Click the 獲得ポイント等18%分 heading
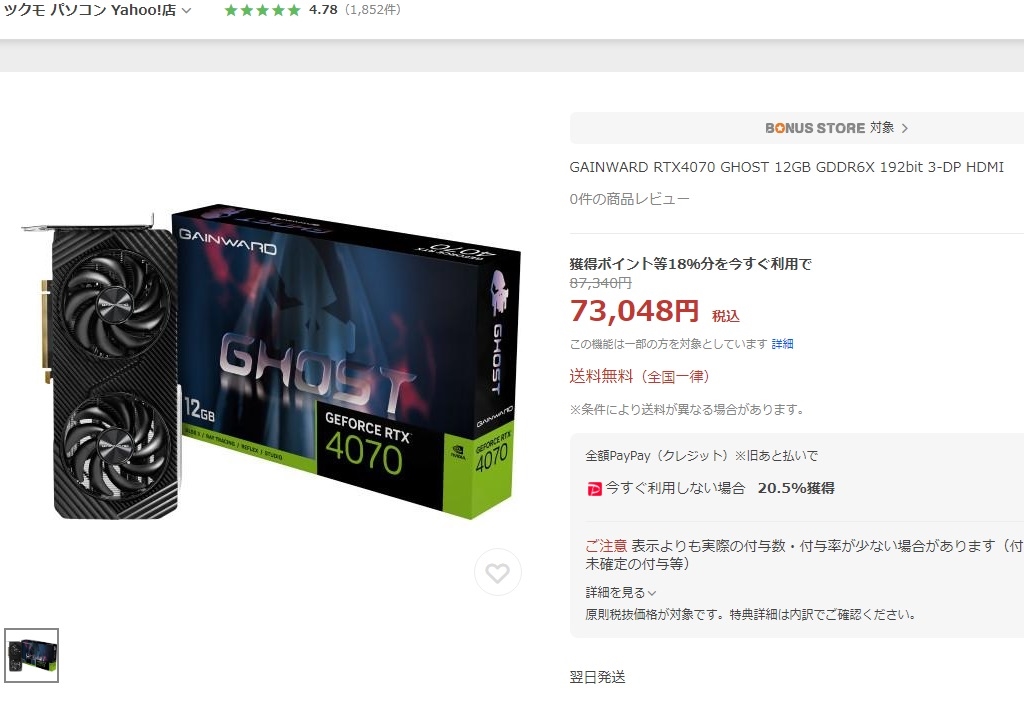The image size is (1024, 727). click(690, 264)
